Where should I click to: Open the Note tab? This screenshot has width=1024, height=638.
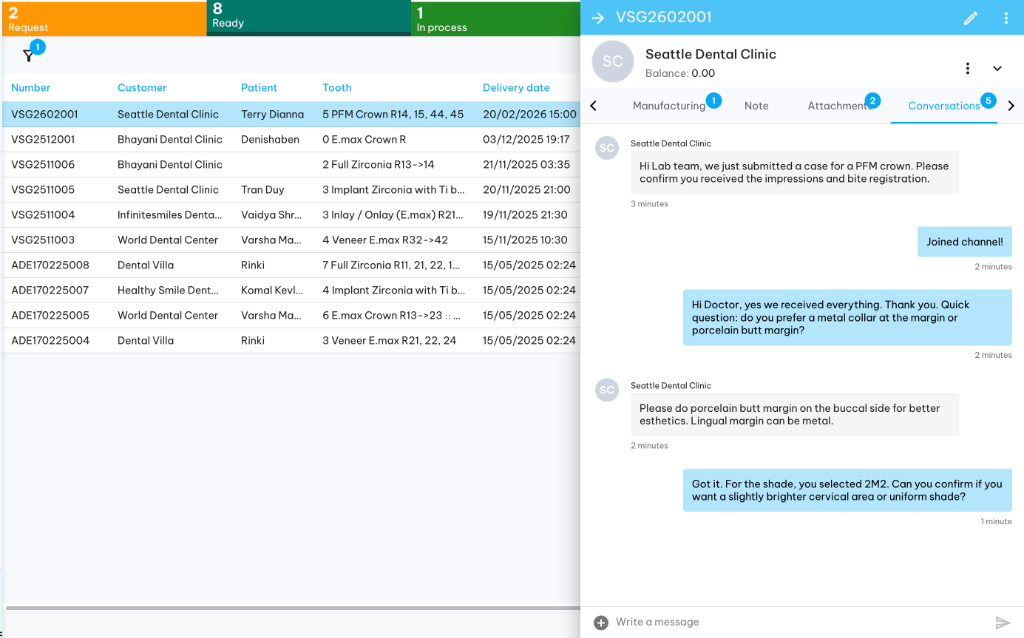tap(756, 105)
